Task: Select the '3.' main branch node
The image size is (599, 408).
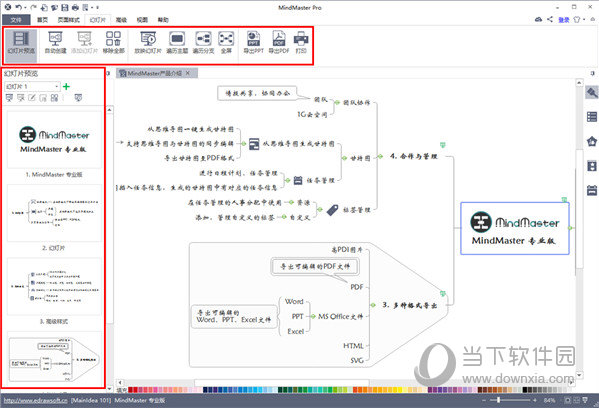Action: point(410,305)
